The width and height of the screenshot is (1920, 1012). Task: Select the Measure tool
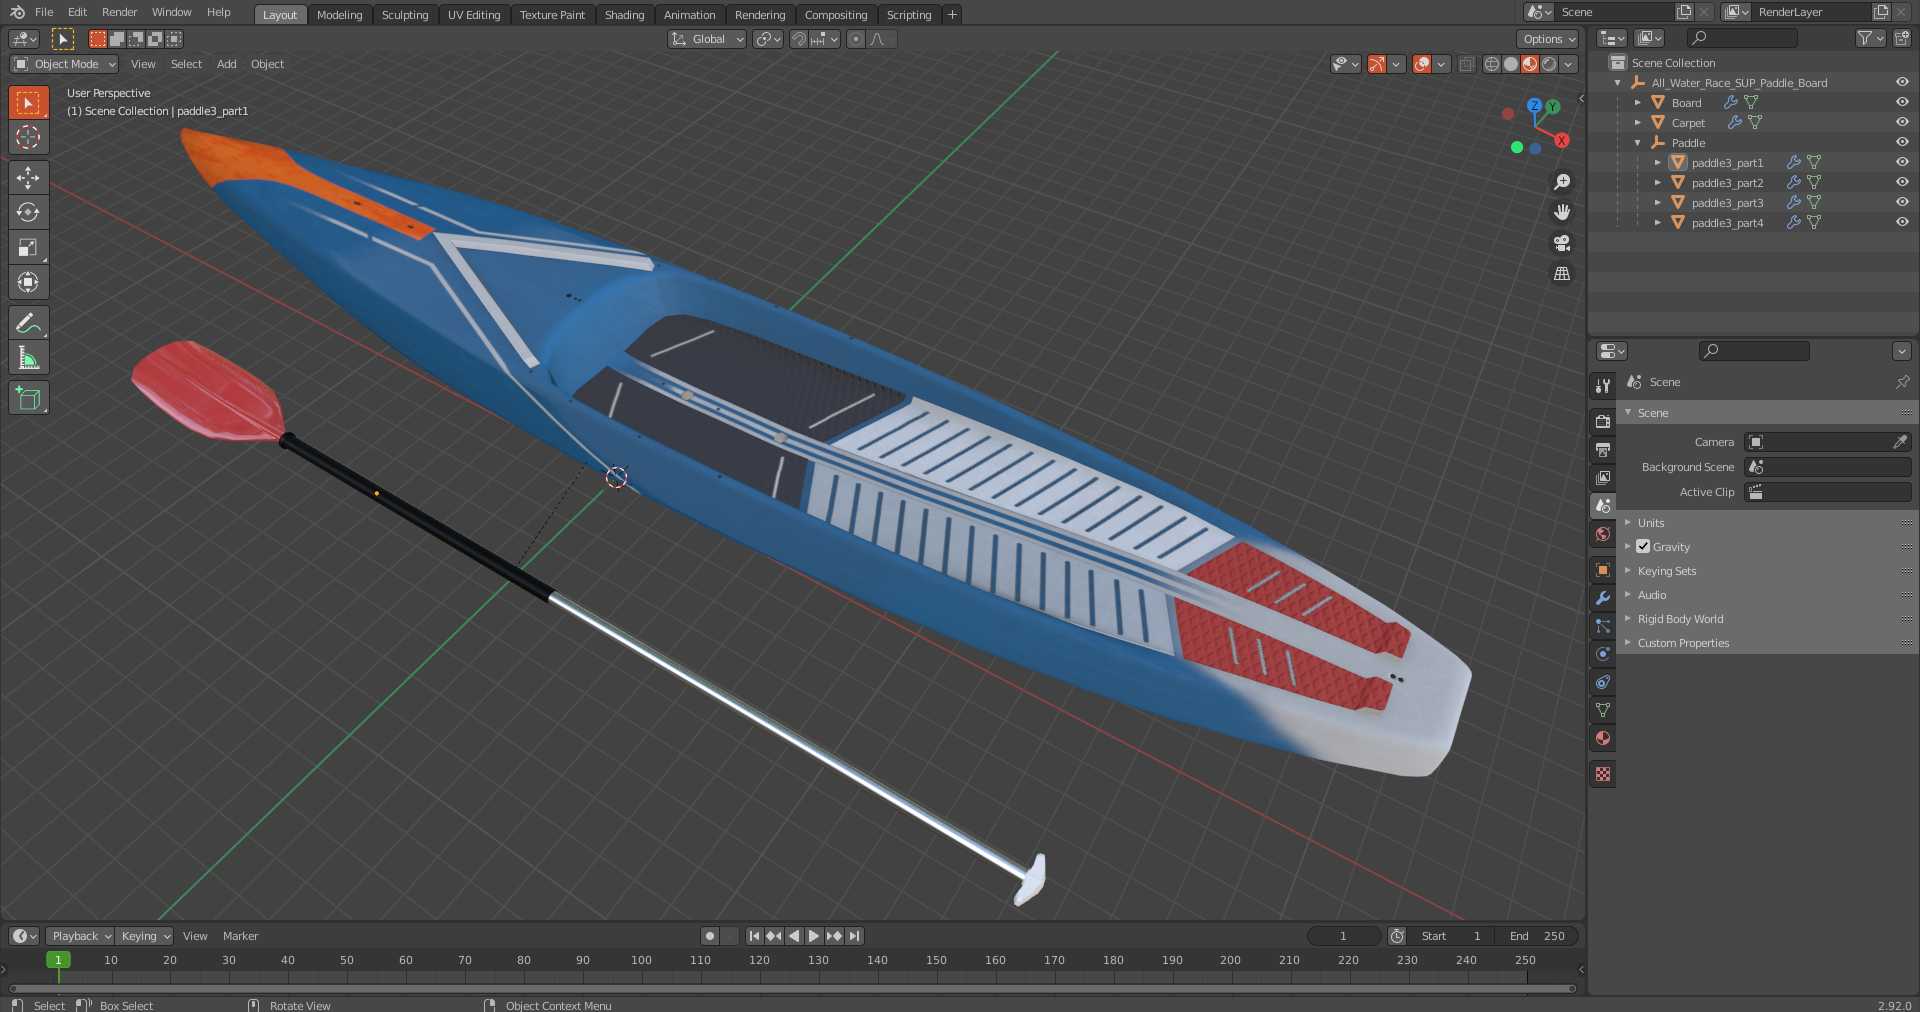28,358
